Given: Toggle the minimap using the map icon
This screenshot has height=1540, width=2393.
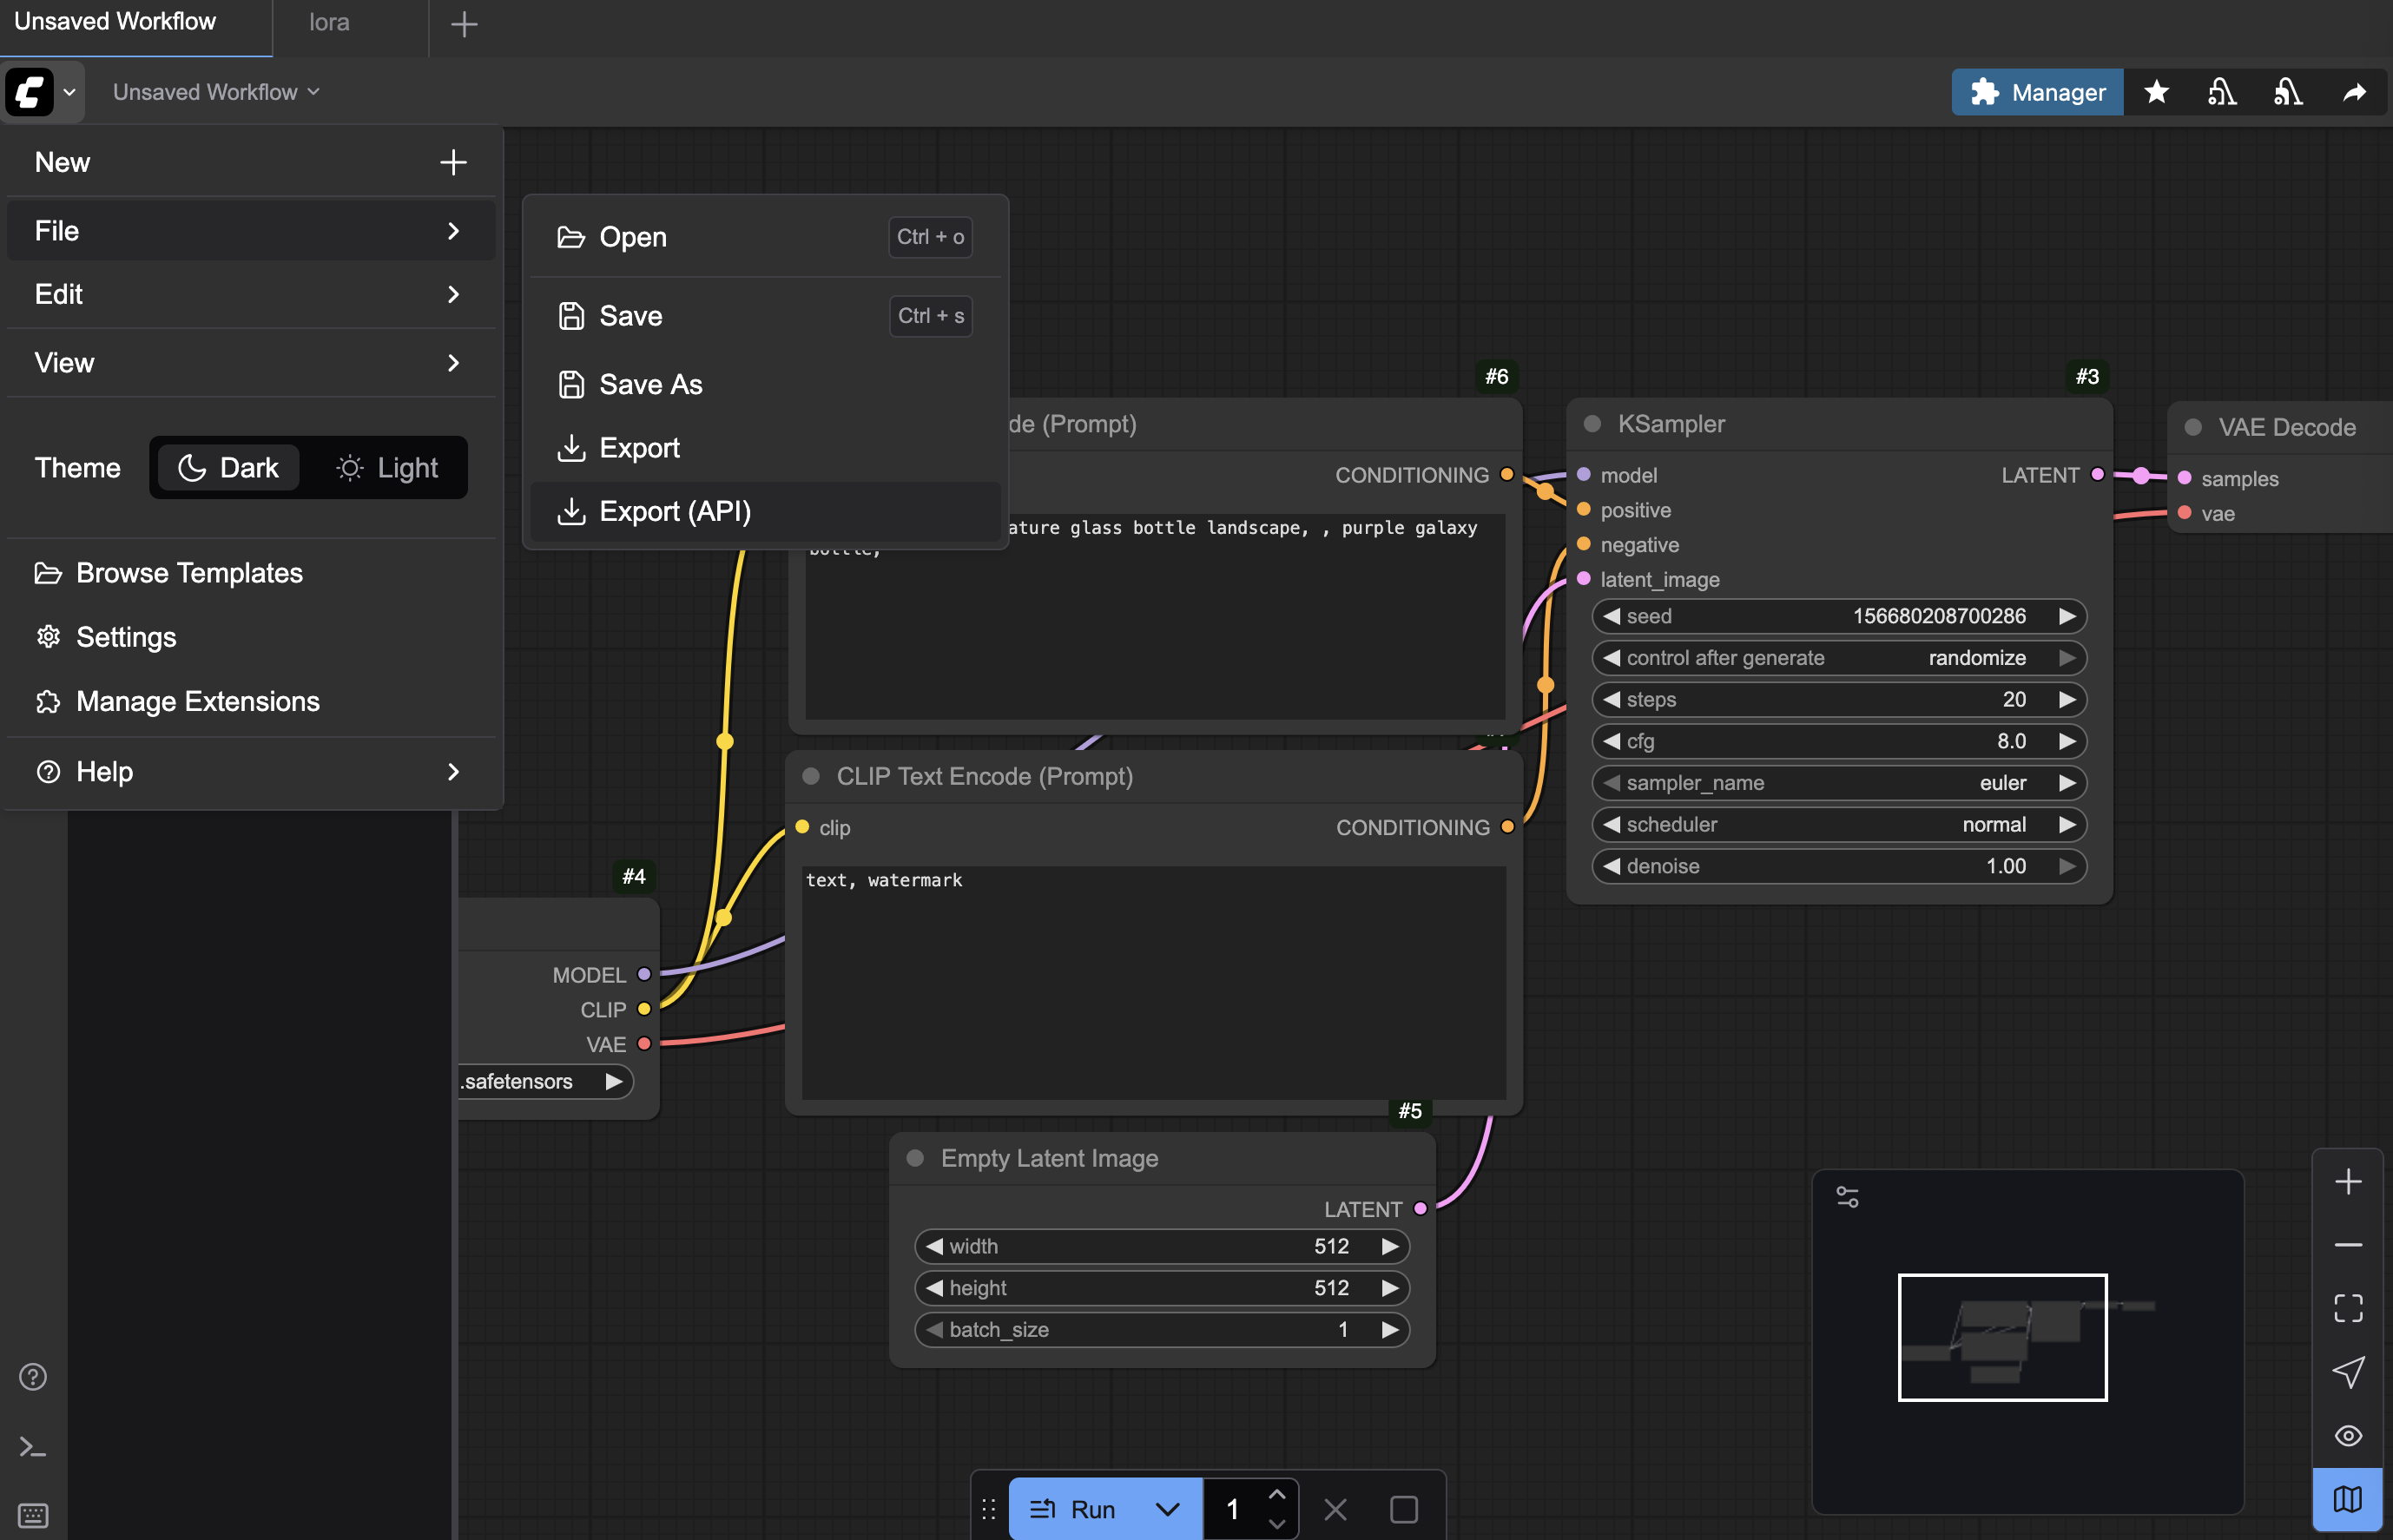Looking at the screenshot, I should coord(2347,1499).
